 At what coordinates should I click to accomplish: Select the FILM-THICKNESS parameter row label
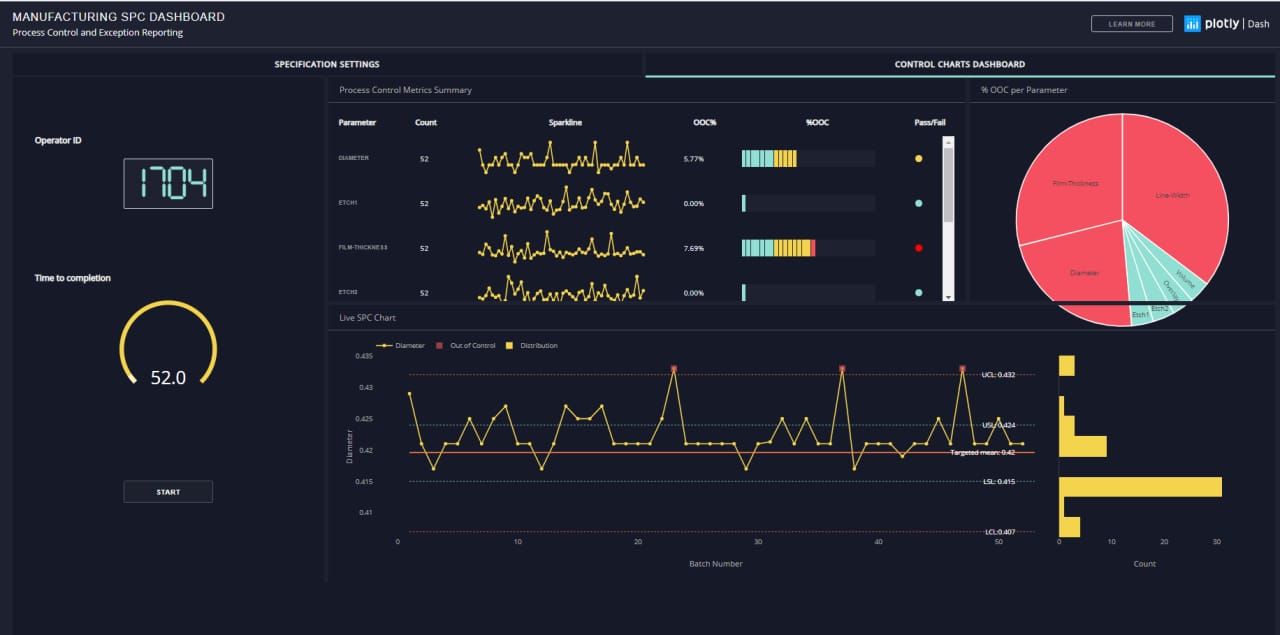tap(363, 247)
